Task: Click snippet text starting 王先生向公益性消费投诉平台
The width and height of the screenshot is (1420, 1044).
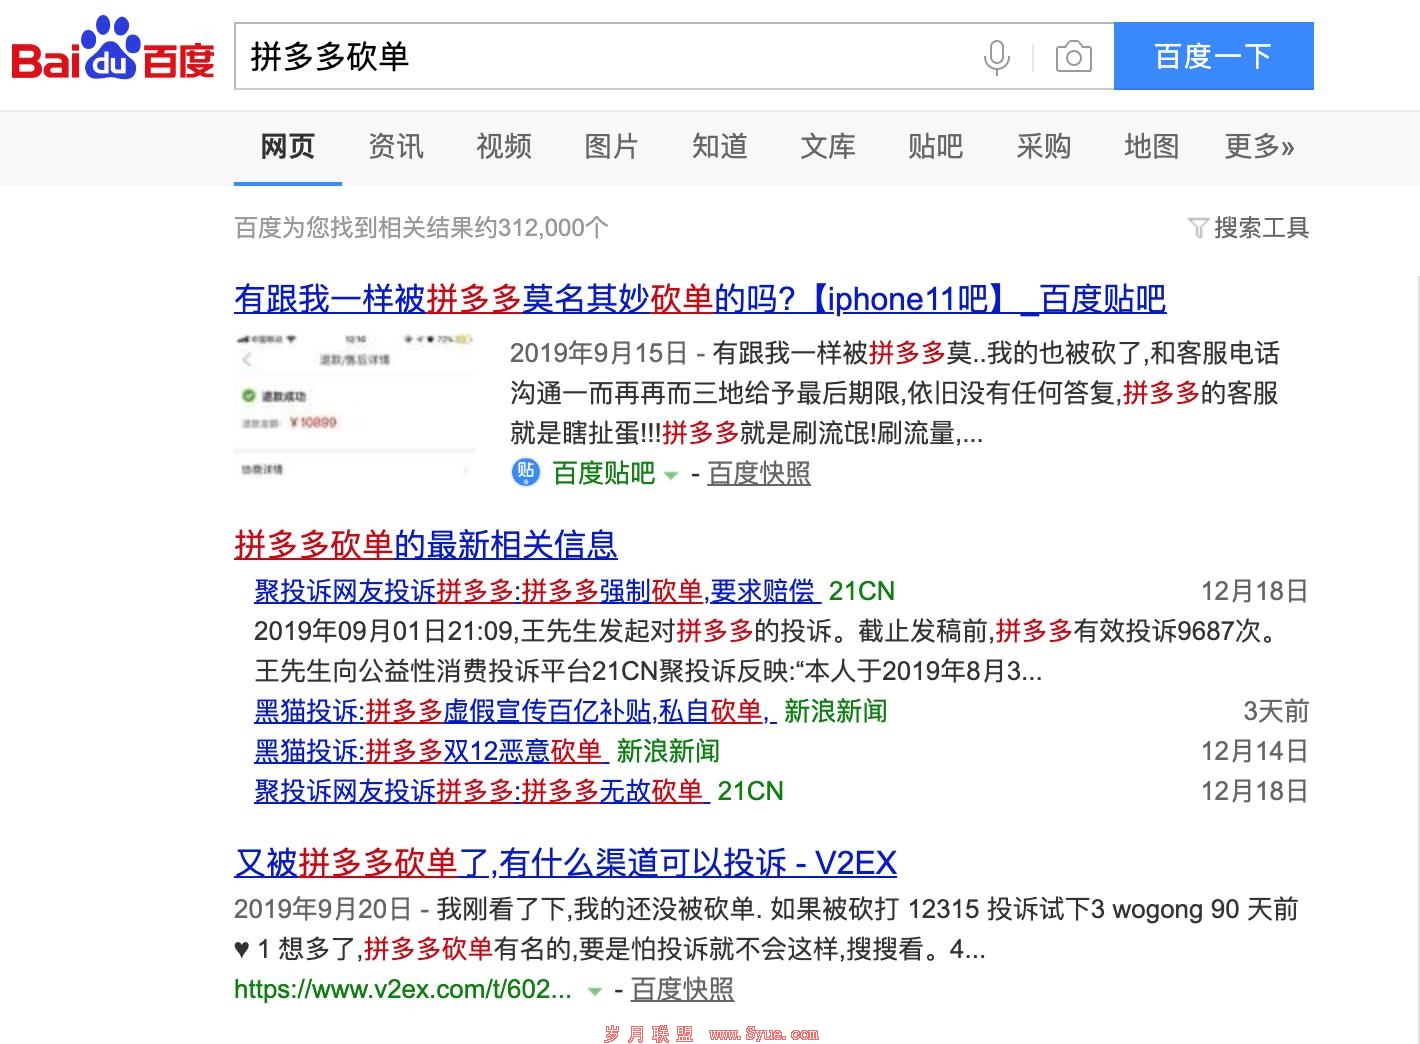Action: tap(648, 671)
